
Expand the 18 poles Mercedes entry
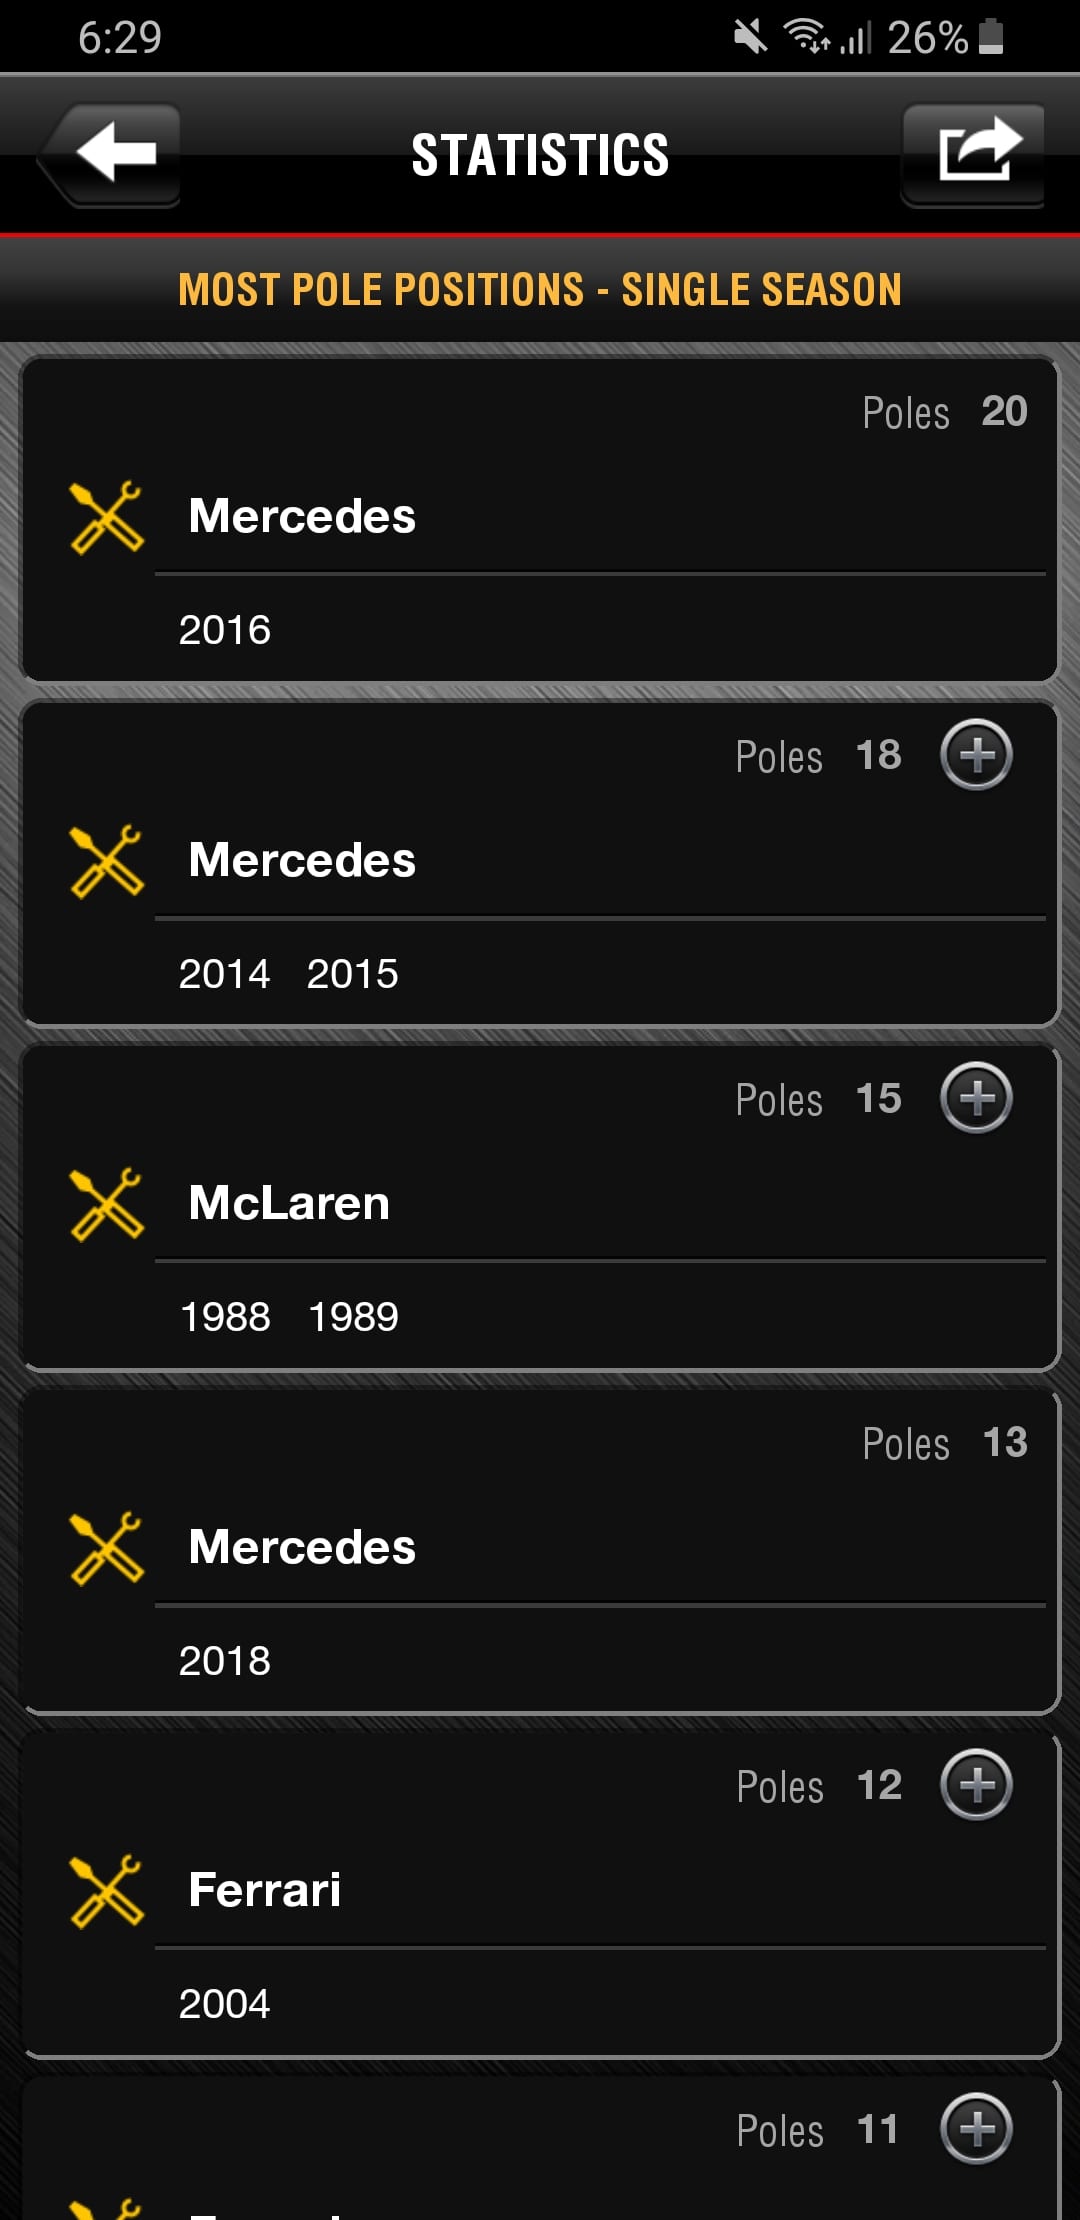[976, 755]
